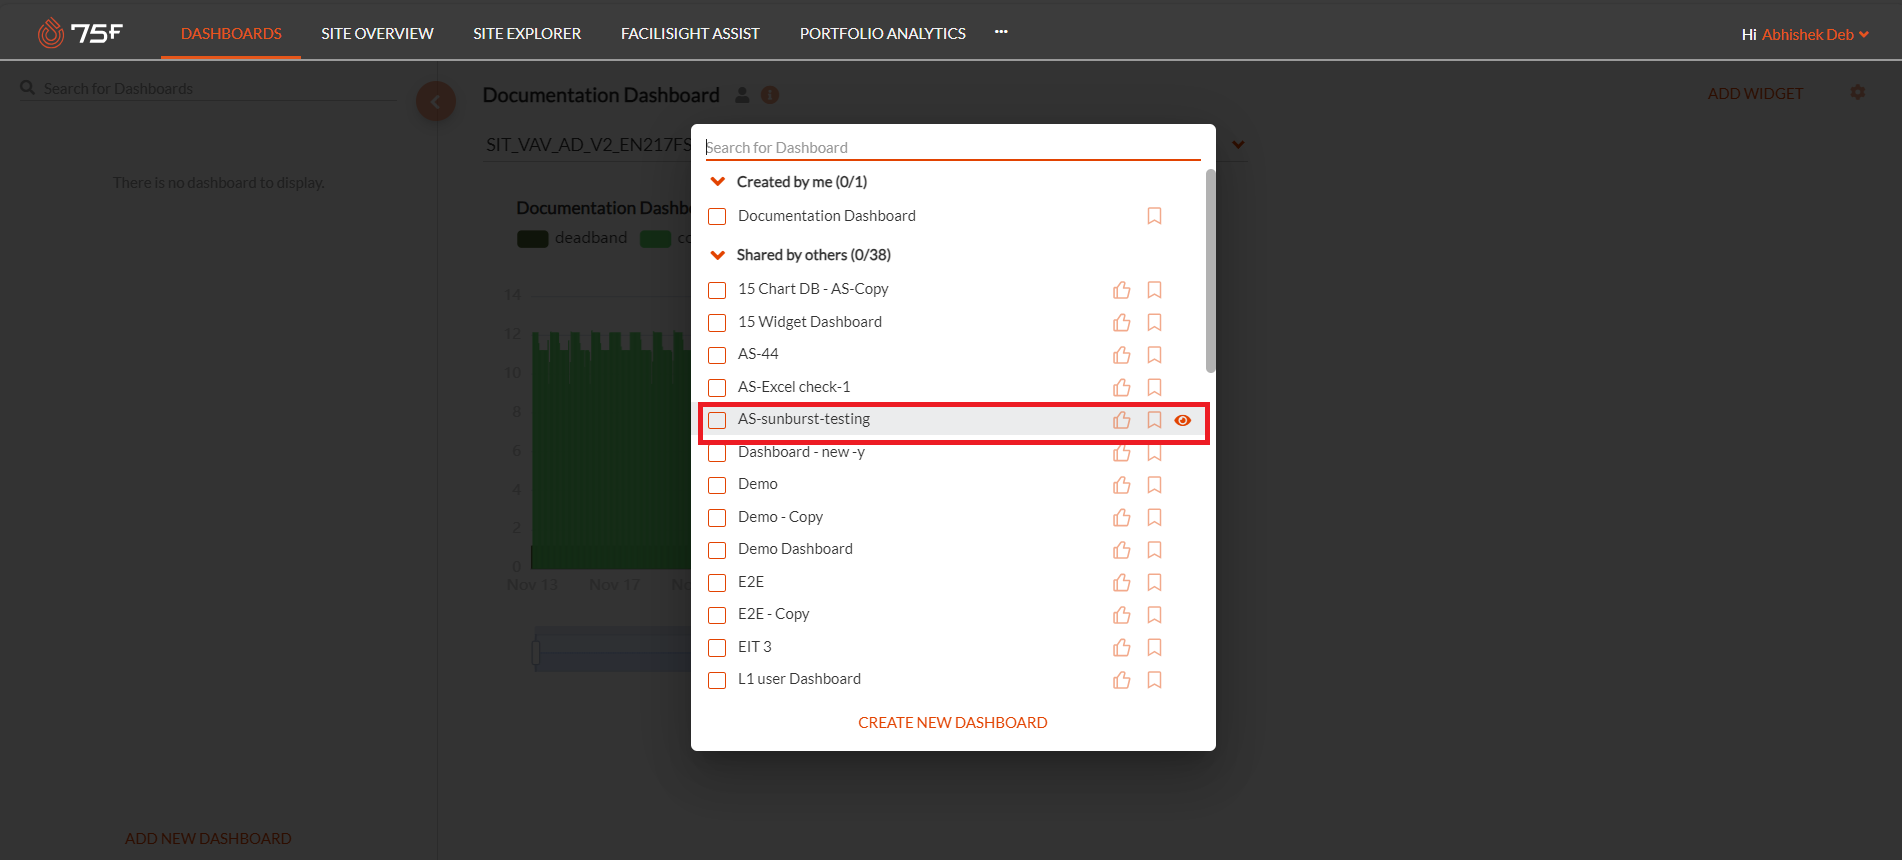
Task: Open the Site Overview tab
Action: coord(377,33)
